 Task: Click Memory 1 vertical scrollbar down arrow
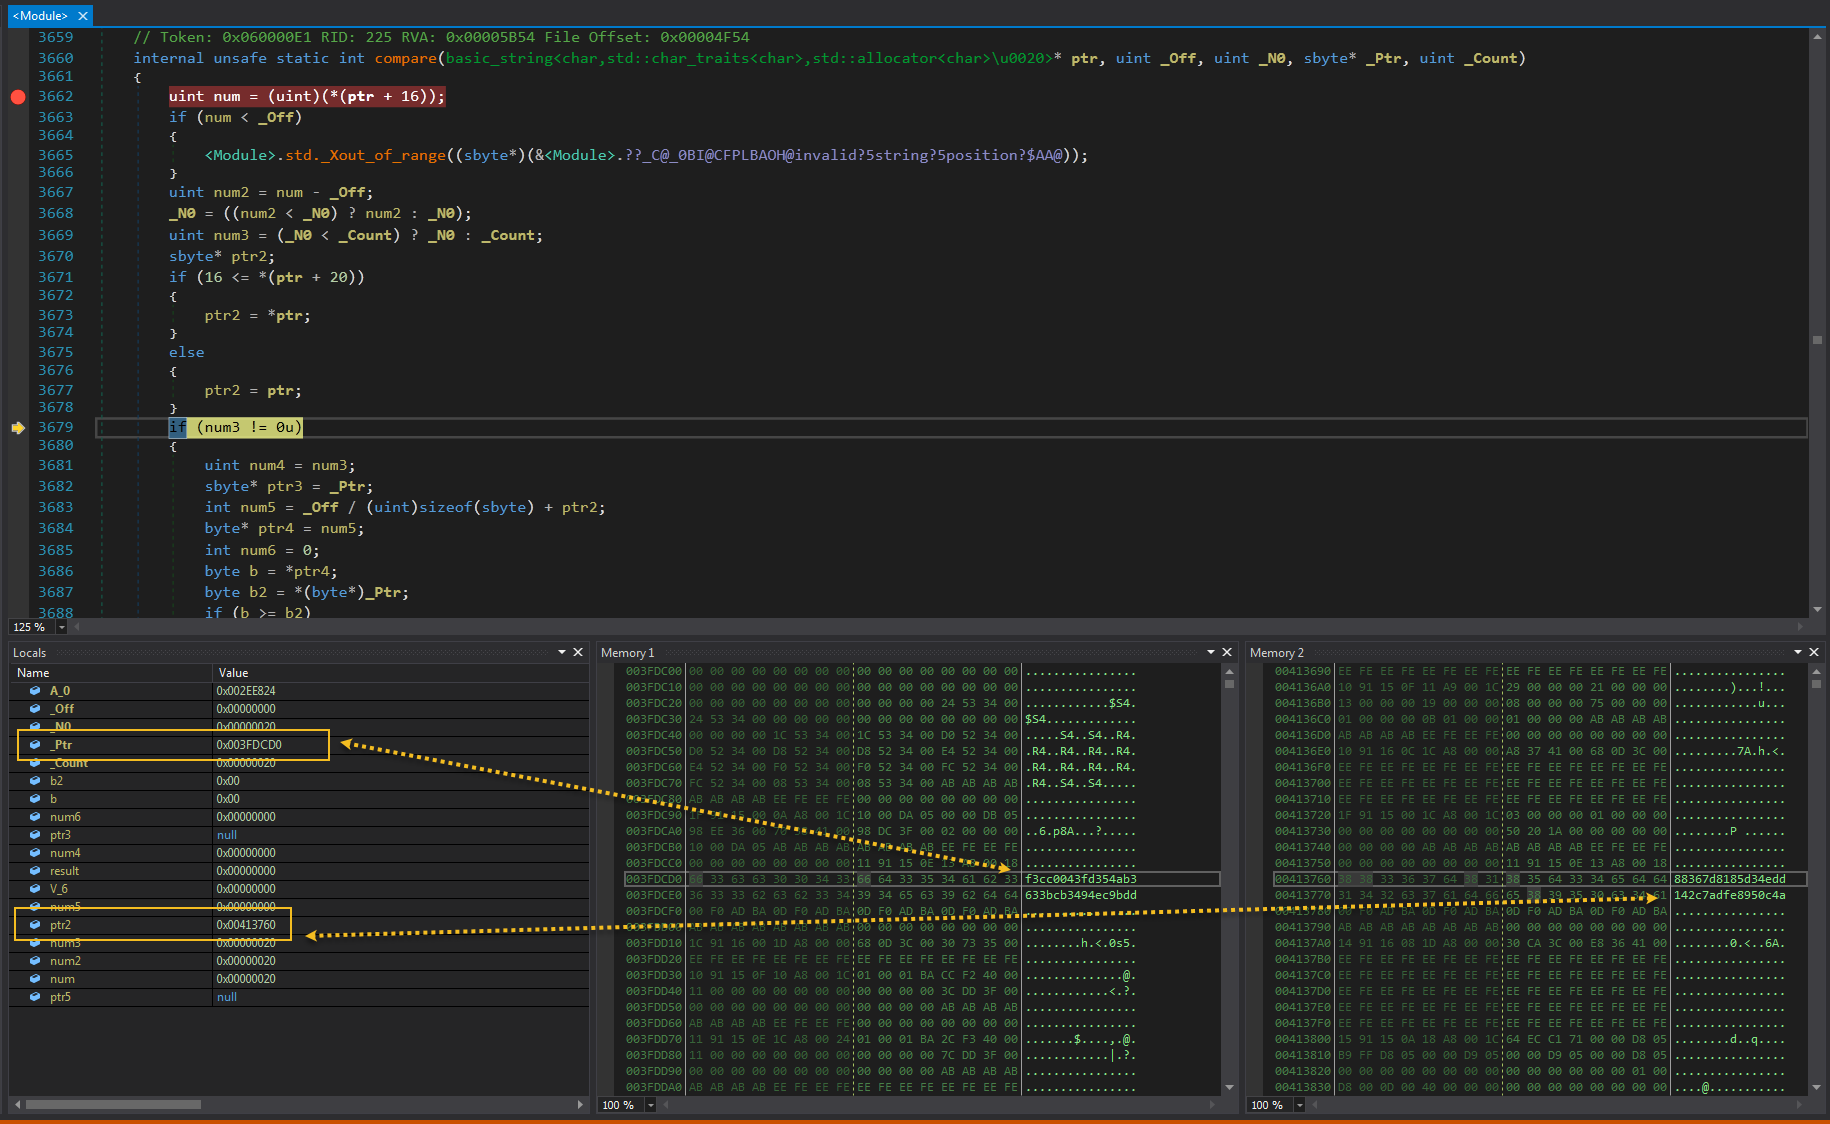(x=1229, y=1087)
